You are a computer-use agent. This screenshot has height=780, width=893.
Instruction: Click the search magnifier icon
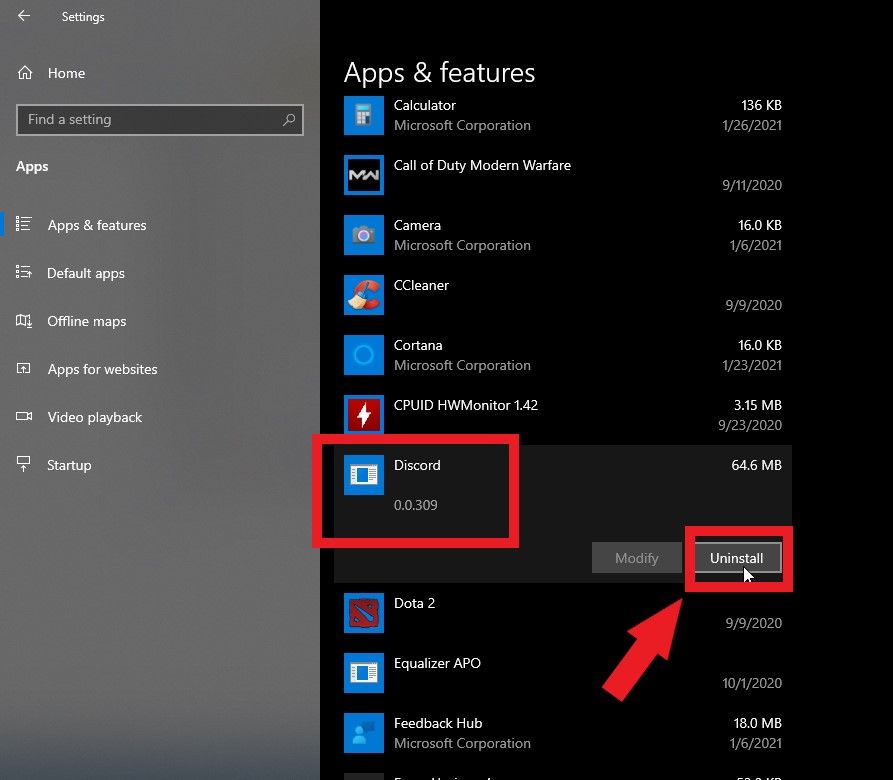[289, 120]
